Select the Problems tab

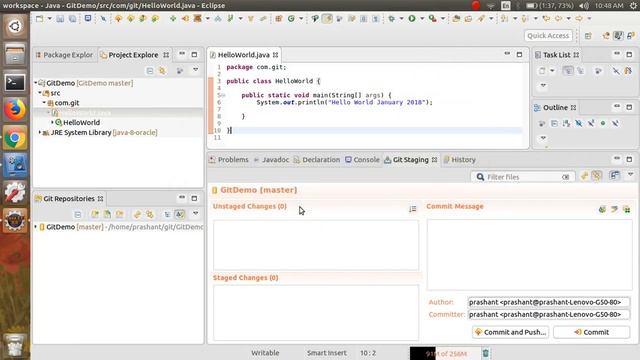coord(229,160)
